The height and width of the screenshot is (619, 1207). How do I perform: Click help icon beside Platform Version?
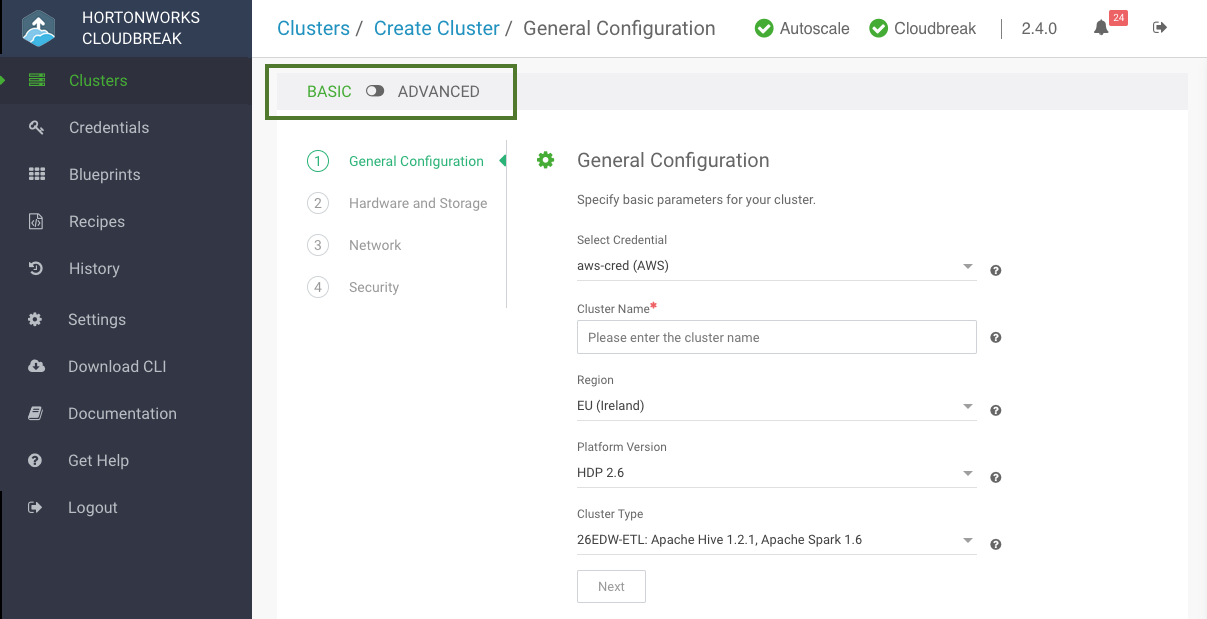coord(996,477)
